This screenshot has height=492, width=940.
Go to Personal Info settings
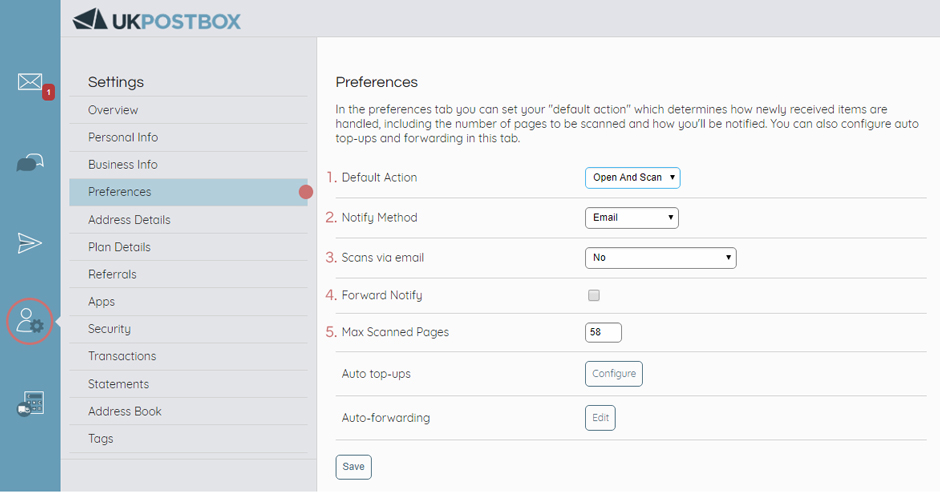pos(123,137)
